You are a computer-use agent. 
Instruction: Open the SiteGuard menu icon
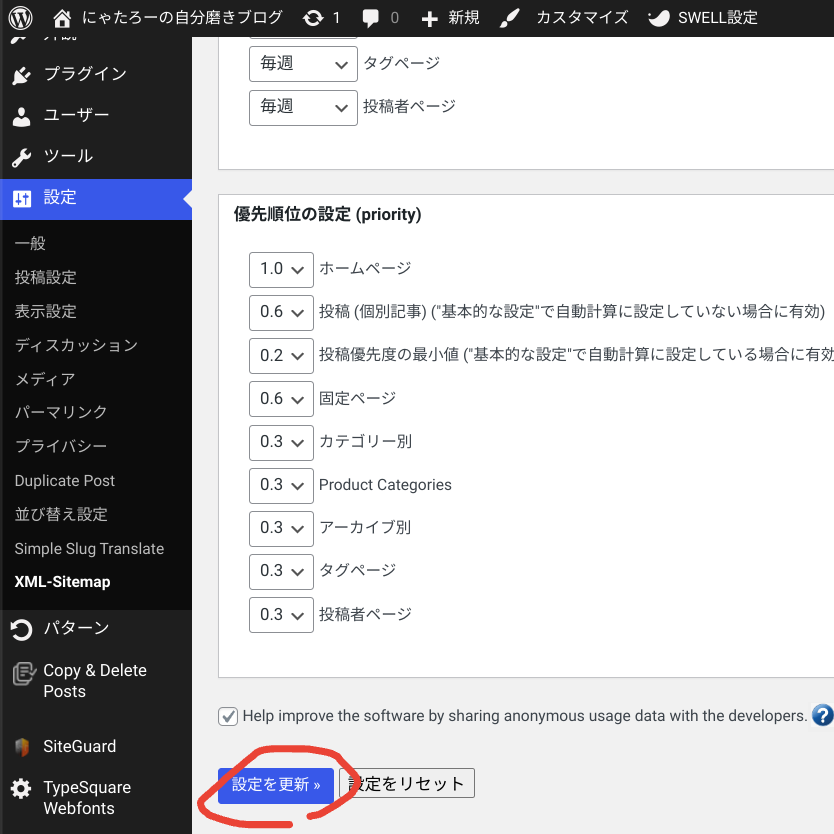pyautogui.click(x=21, y=747)
